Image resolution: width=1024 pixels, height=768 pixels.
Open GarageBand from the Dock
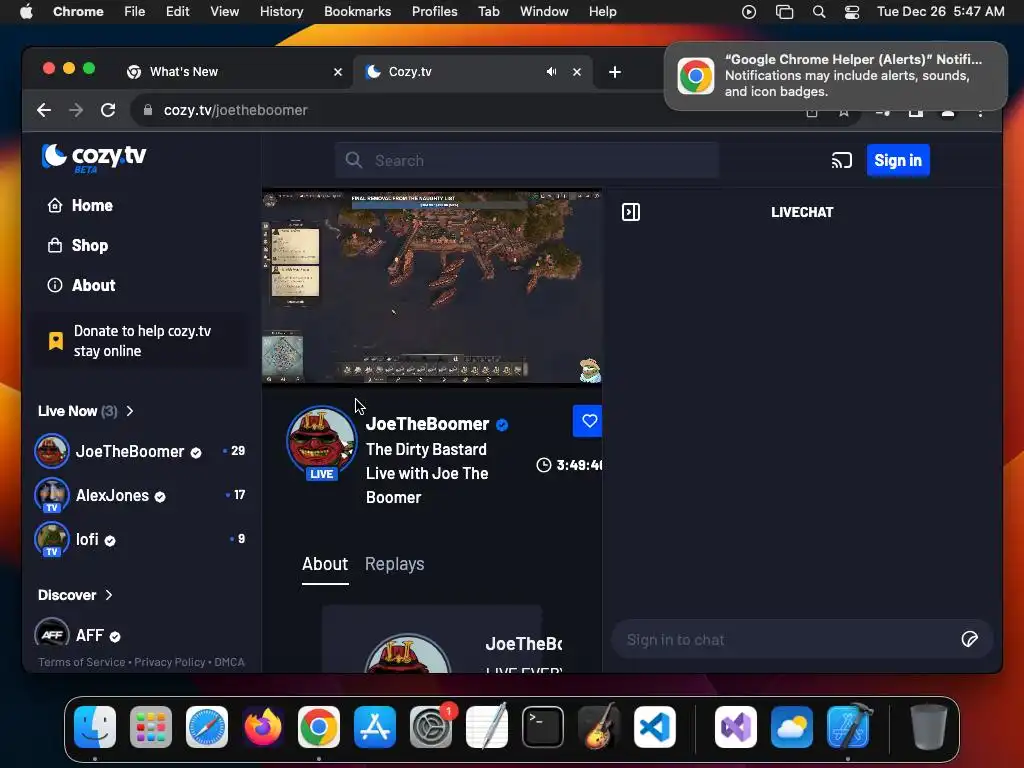point(599,727)
